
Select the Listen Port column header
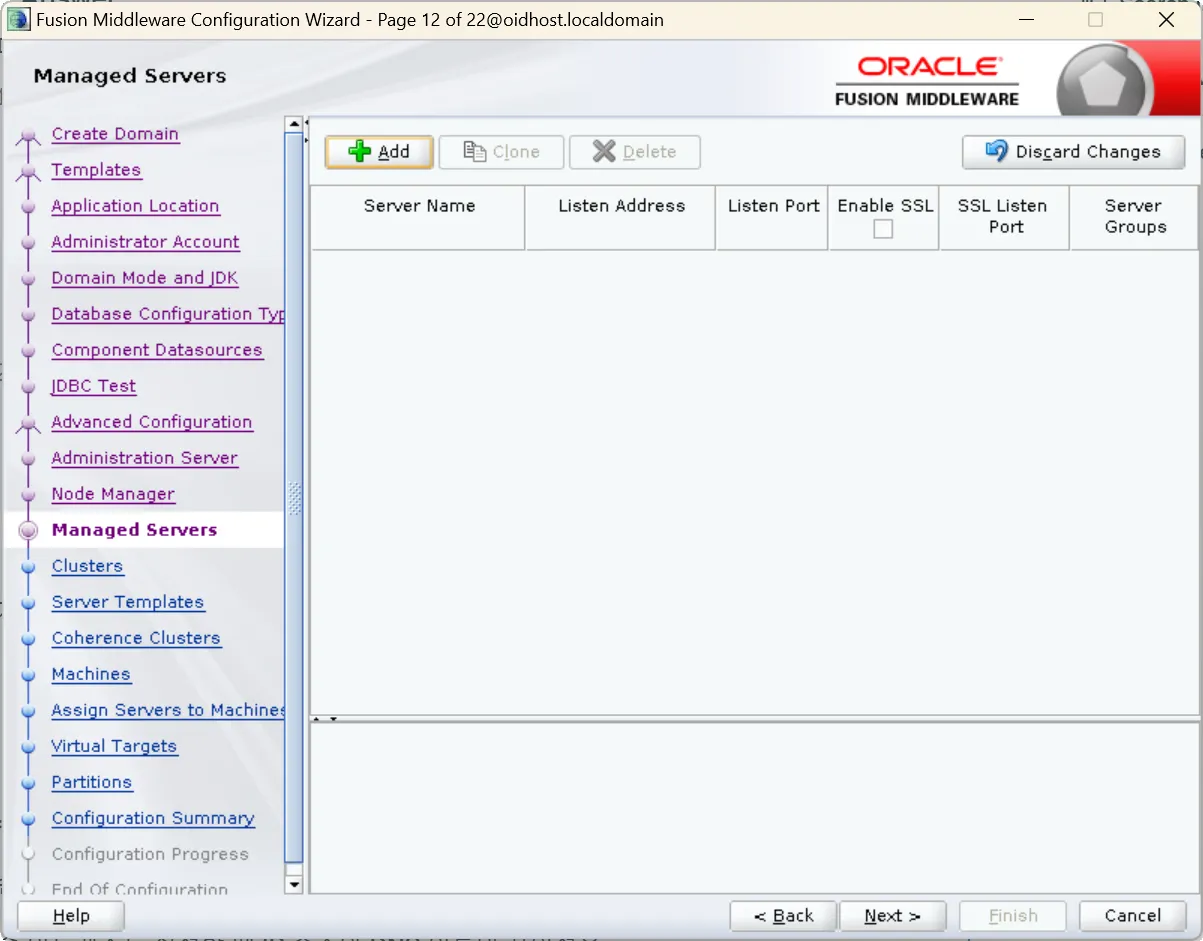coord(773,217)
